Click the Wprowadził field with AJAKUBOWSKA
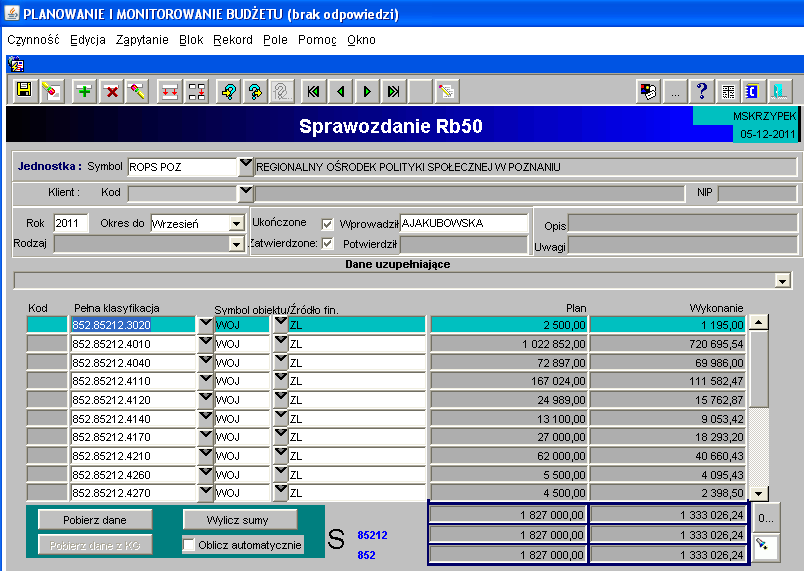The width and height of the screenshot is (804, 571). pos(464,223)
